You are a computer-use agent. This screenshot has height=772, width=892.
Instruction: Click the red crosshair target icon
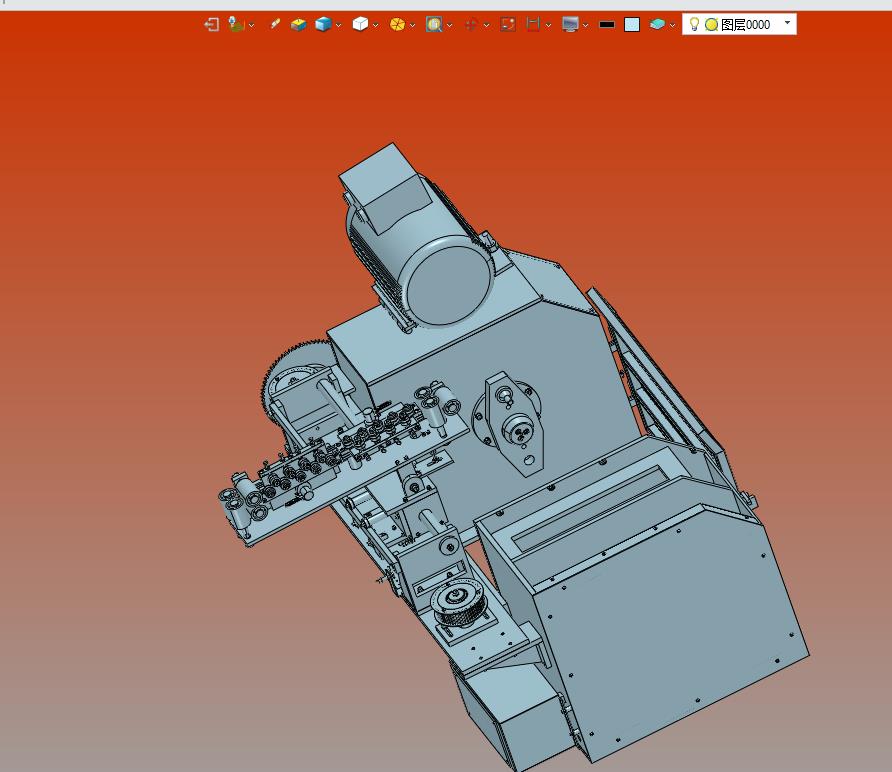tap(470, 24)
